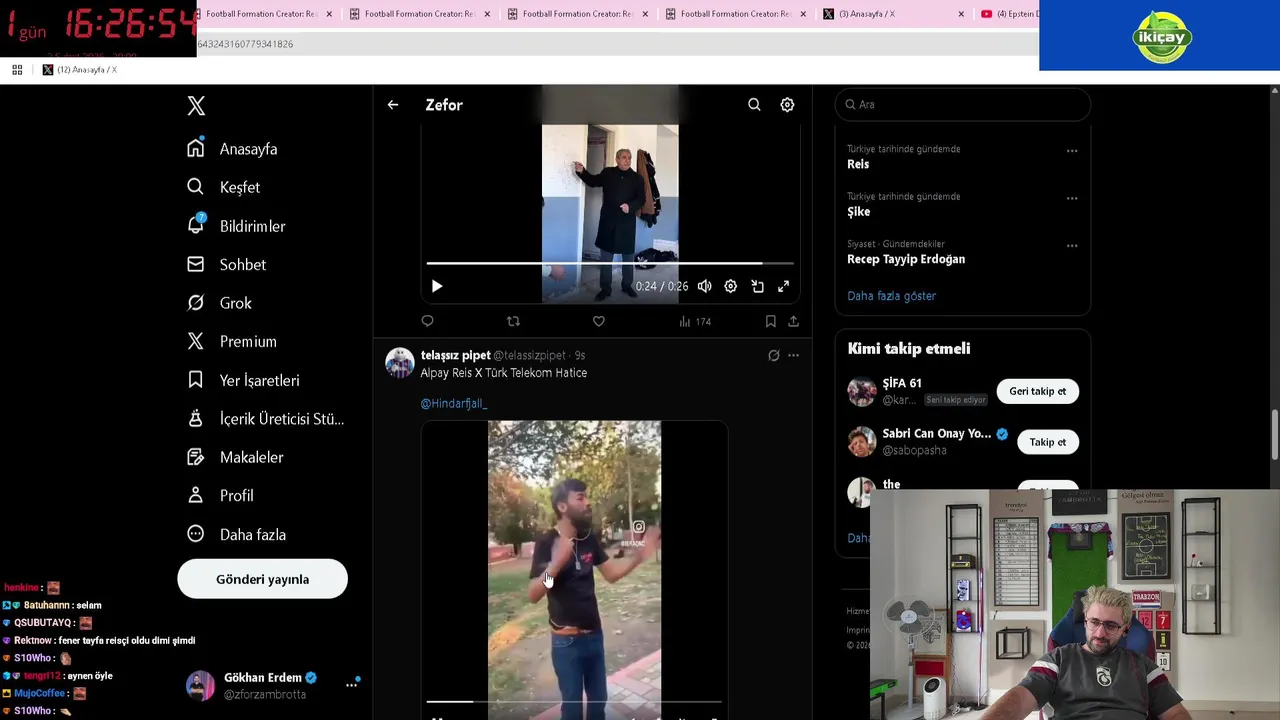
Task: Open first video's playback settings
Action: 731,286
